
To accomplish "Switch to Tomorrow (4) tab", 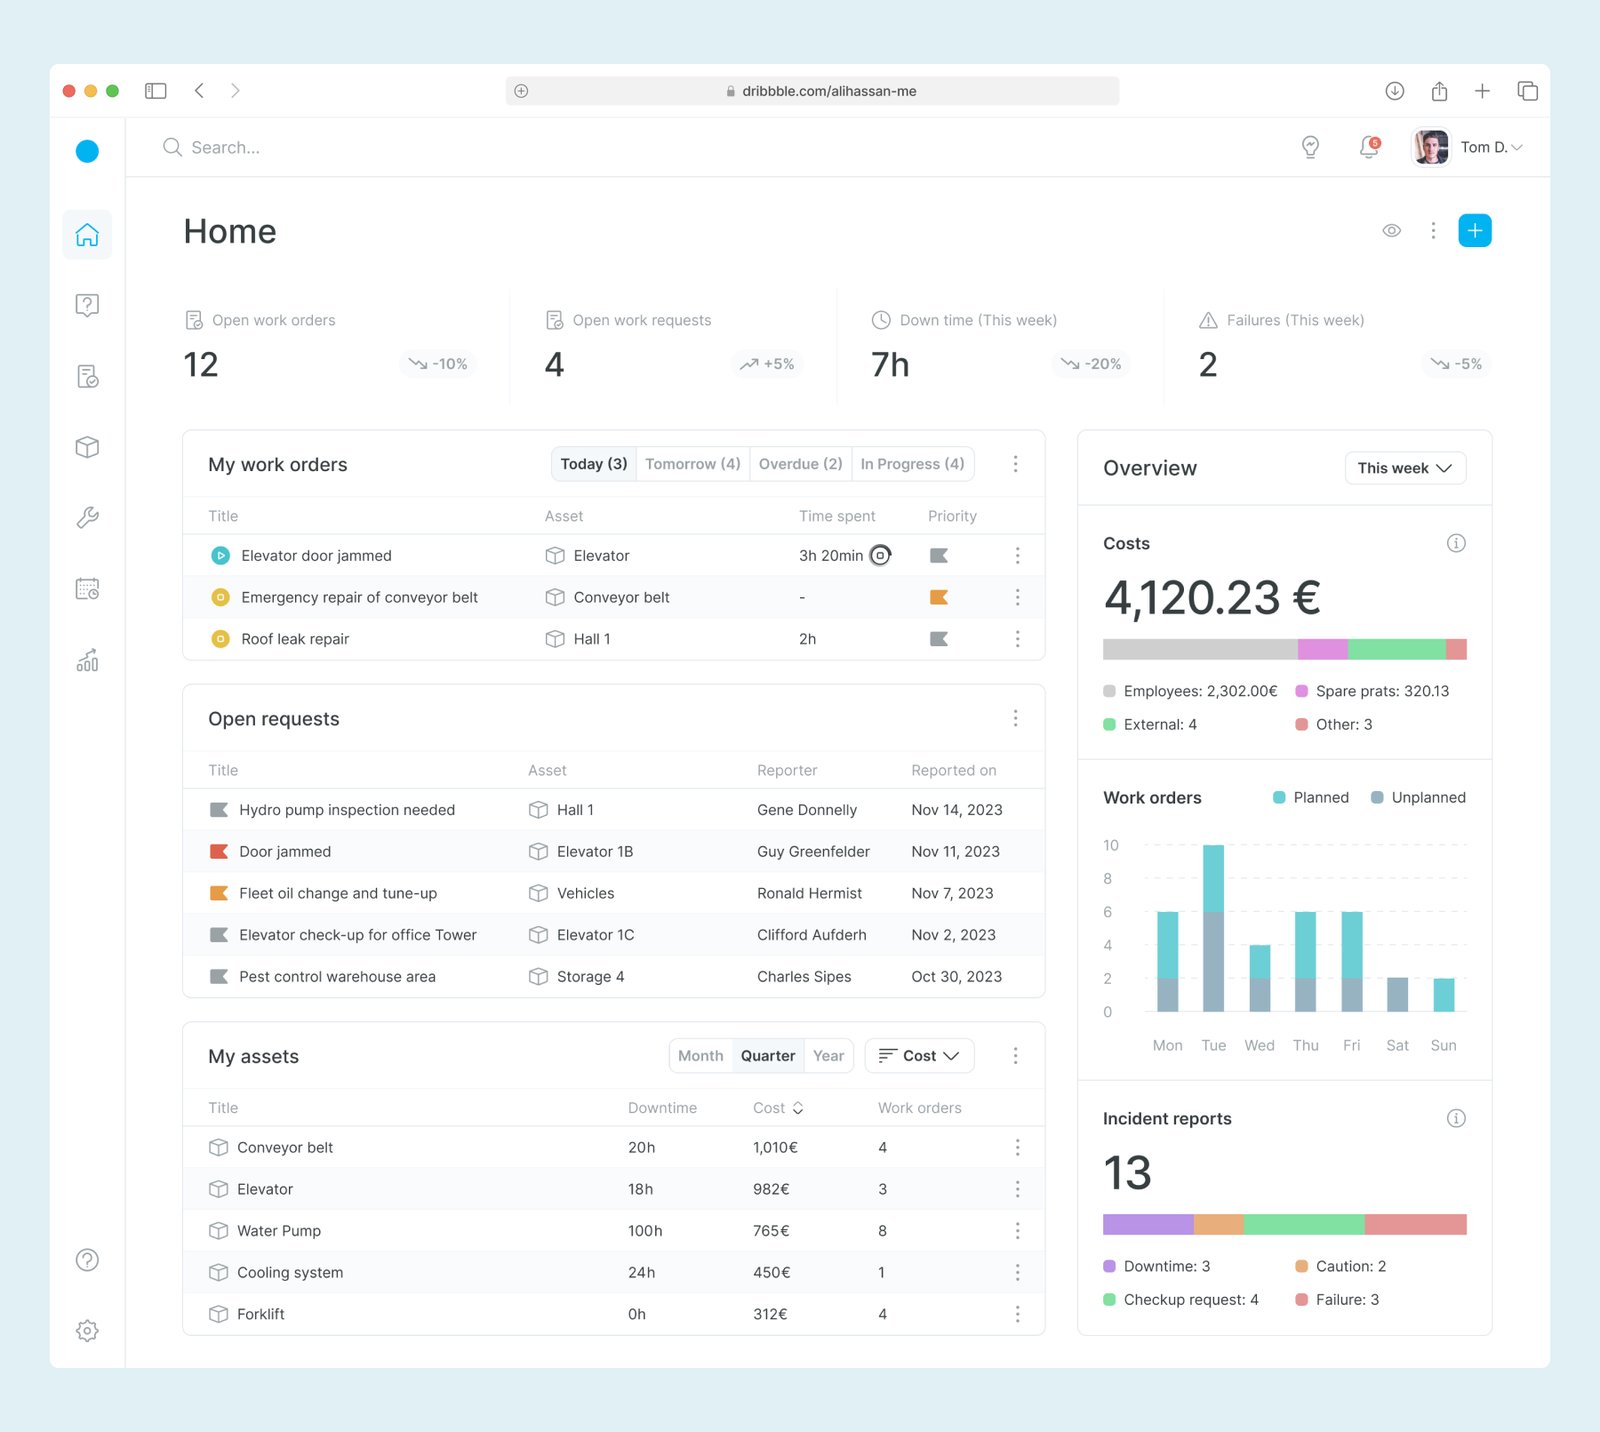I will pyautogui.click(x=693, y=464).
